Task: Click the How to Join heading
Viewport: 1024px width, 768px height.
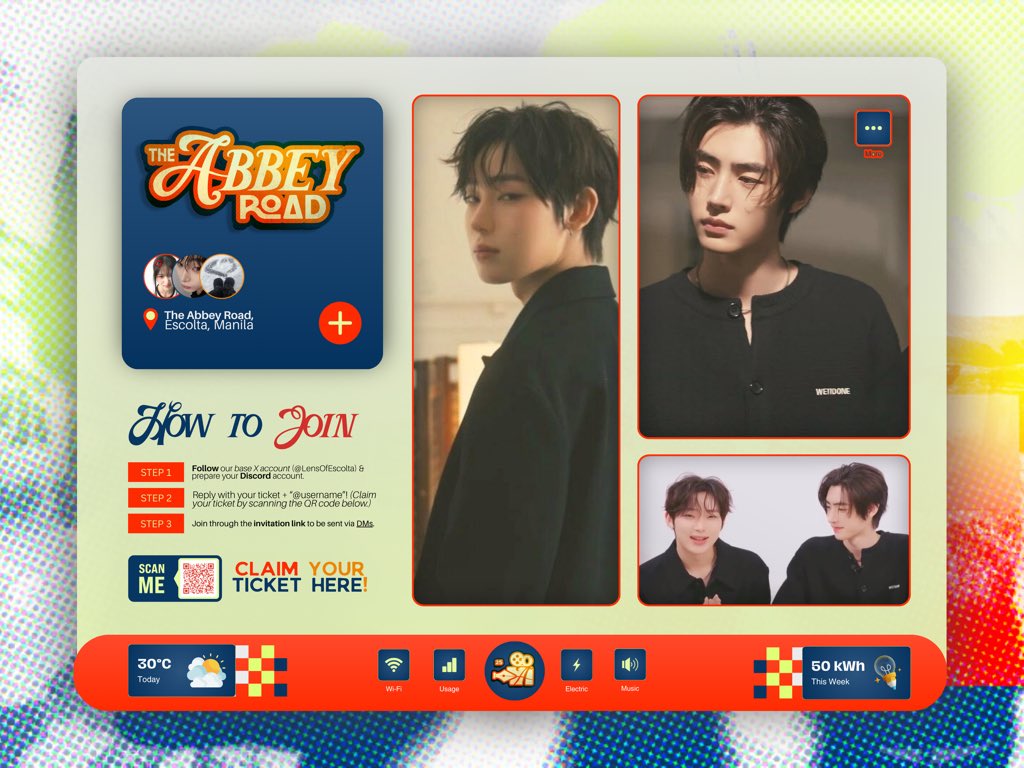Action: (x=243, y=424)
